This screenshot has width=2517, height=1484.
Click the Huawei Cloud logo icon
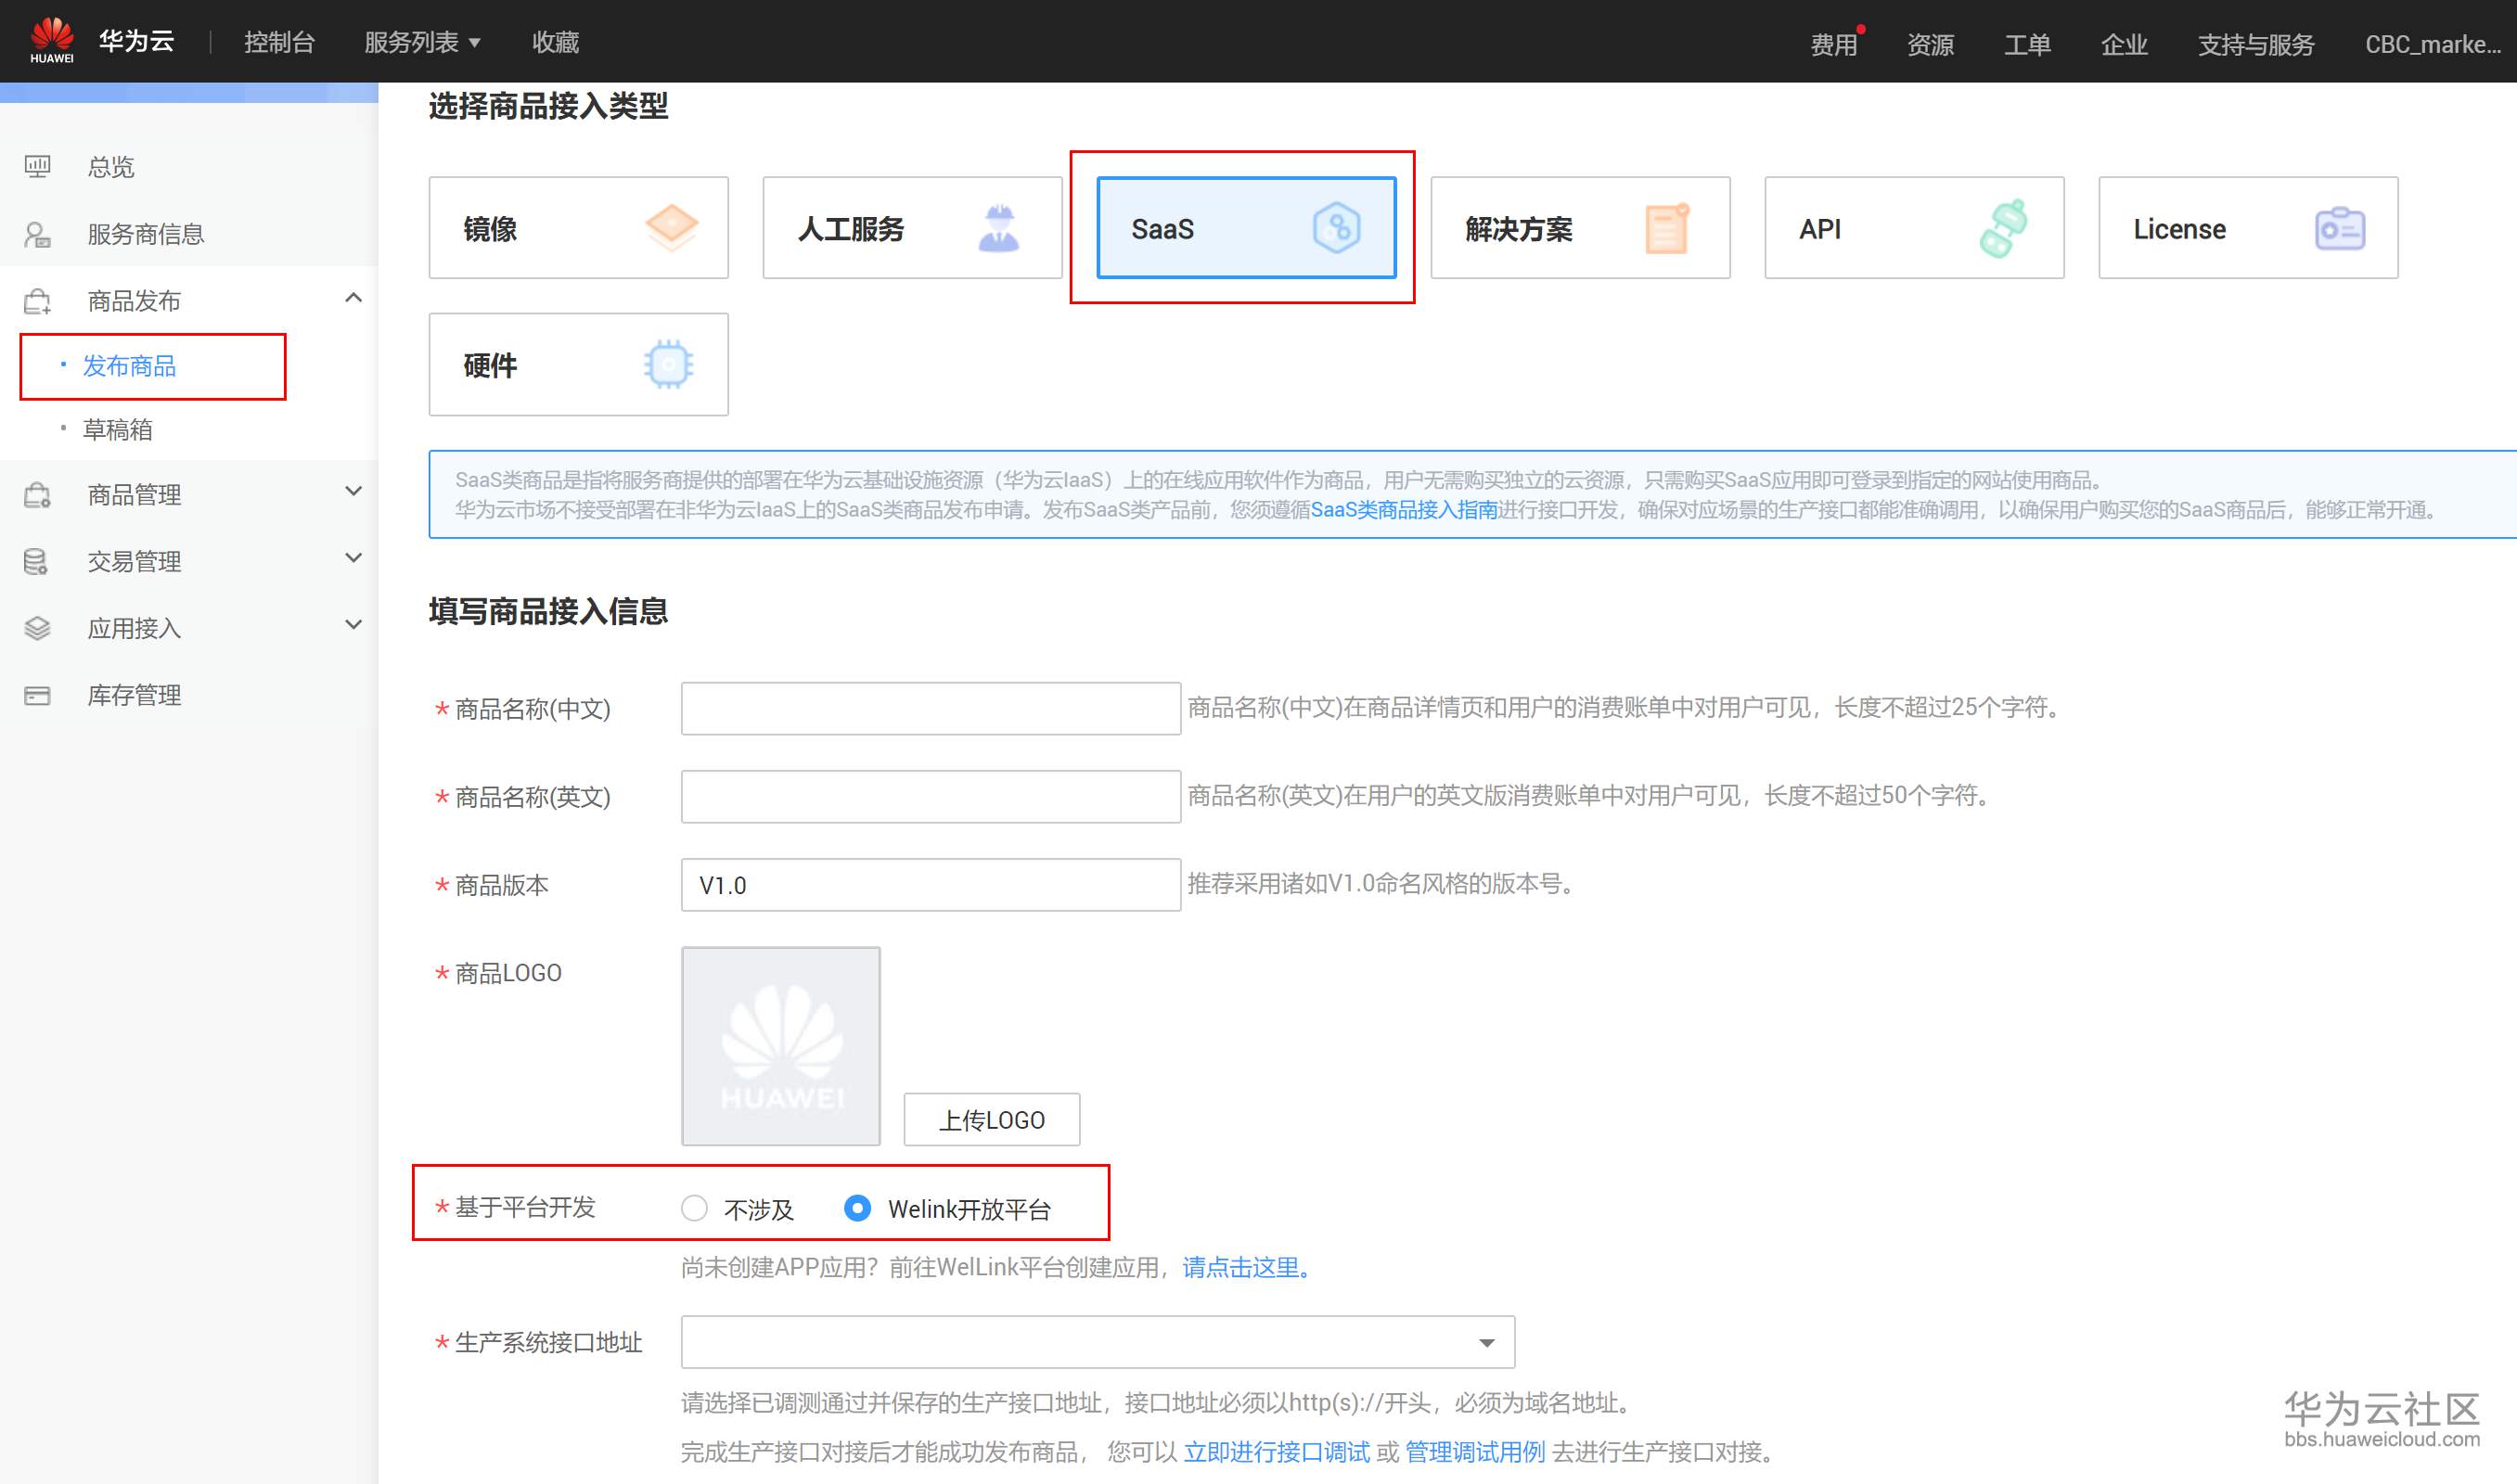tap(52, 40)
